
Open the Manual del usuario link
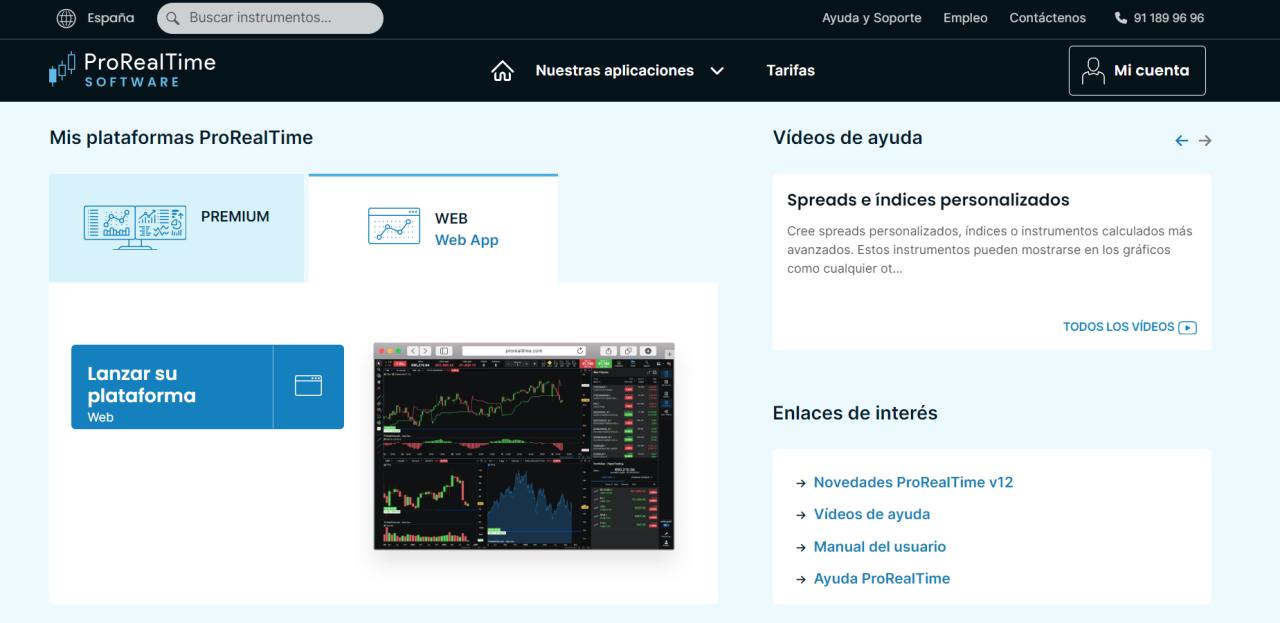879,546
